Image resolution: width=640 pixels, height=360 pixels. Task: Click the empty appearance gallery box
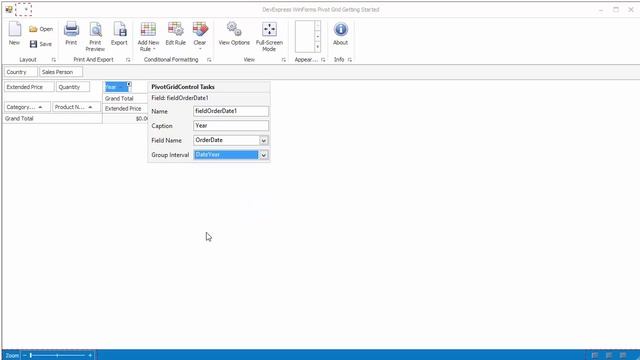pos(304,37)
